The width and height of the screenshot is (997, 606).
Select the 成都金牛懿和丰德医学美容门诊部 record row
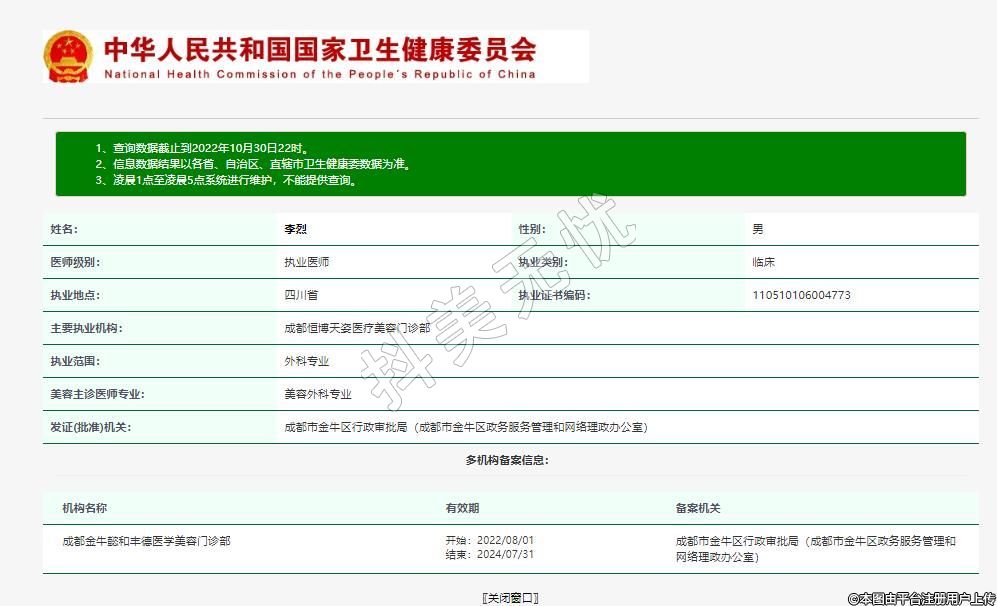146,541
